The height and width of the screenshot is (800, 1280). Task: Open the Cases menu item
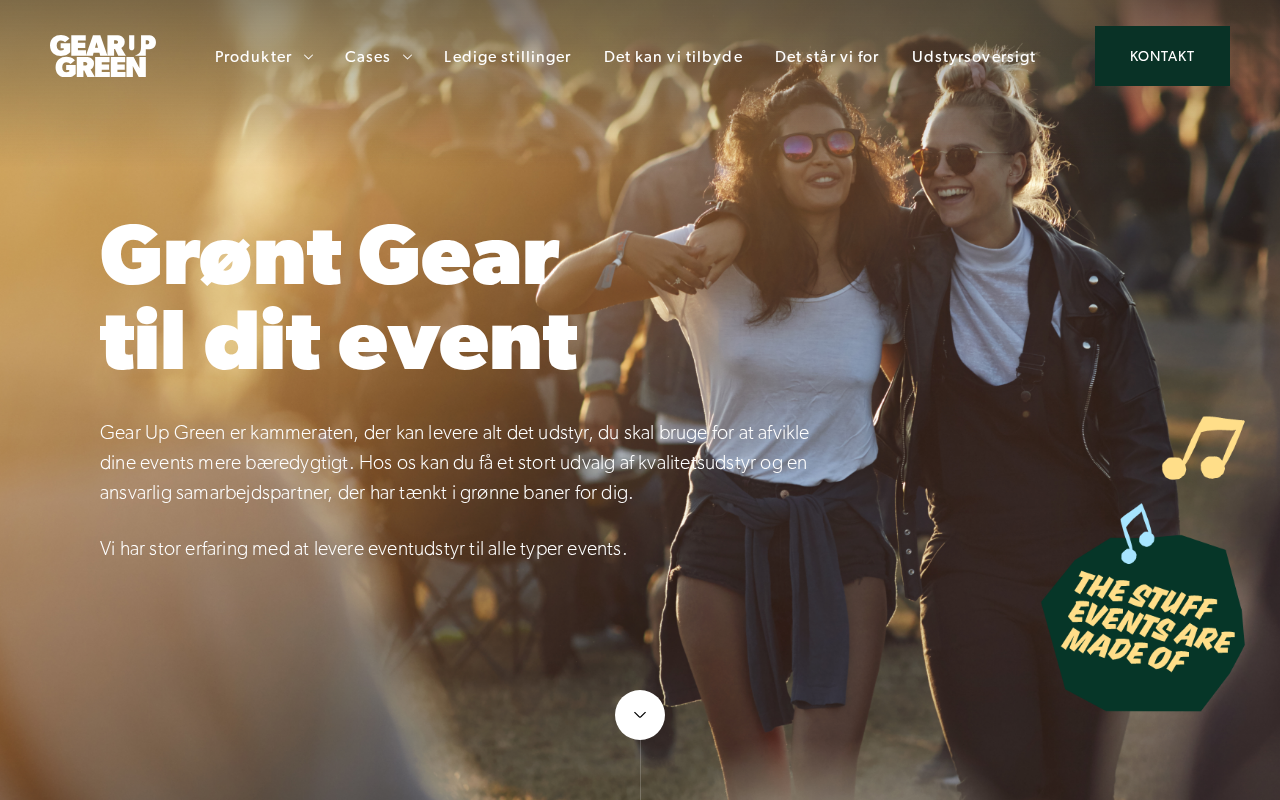(367, 57)
